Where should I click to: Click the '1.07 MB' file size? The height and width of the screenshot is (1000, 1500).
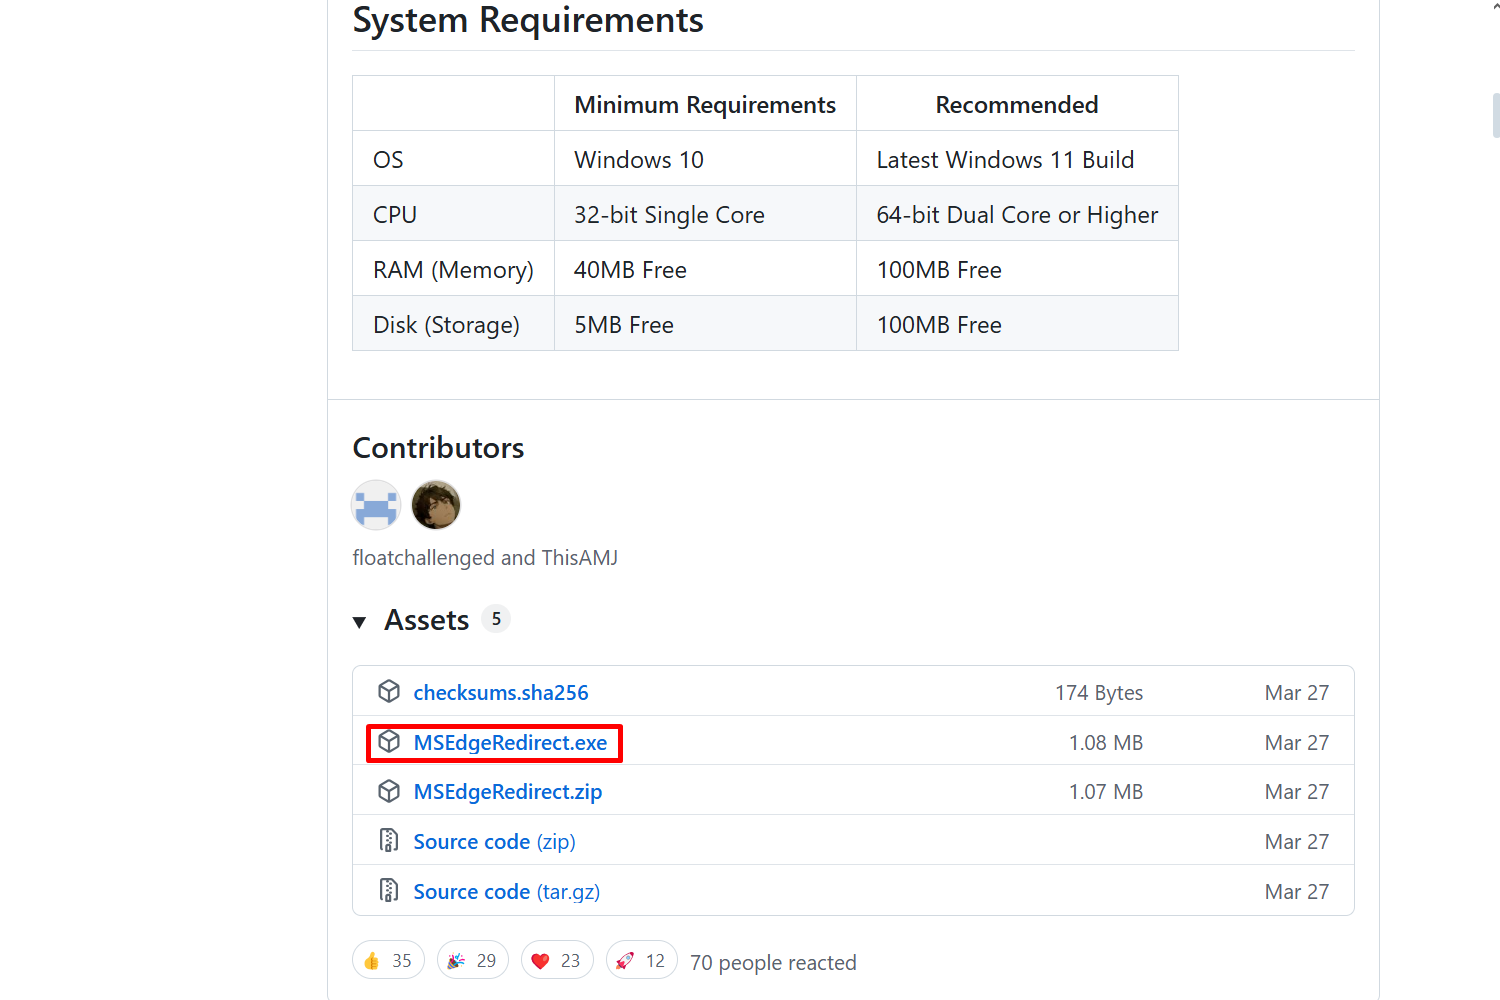[1106, 792]
